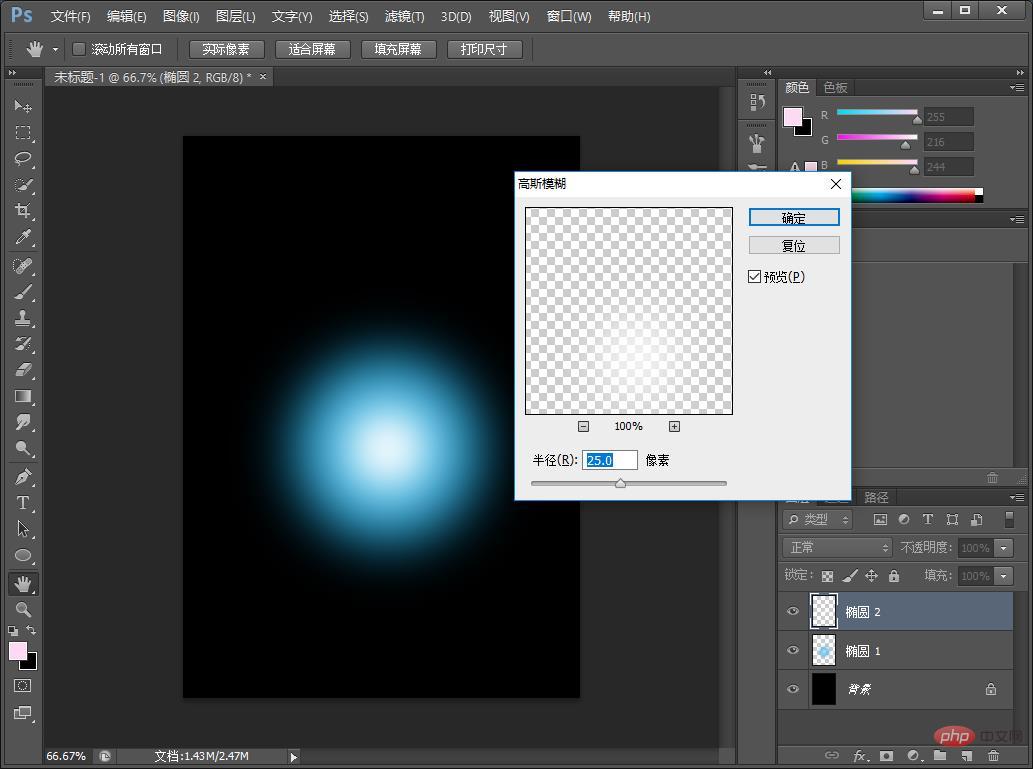Zoom out the blur preview
Image resolution: width=1033 pixels, height=769 pixels.
584,426
